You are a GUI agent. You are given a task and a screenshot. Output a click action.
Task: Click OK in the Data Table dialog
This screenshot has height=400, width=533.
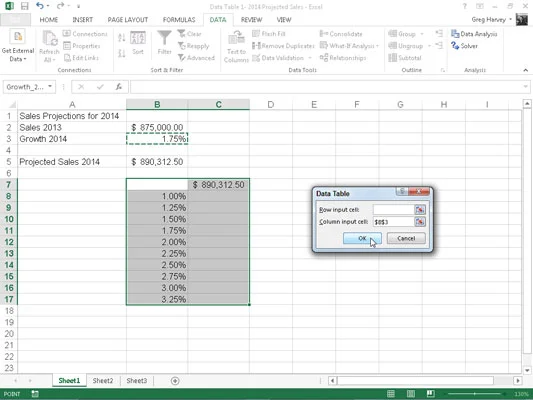click(362, 238)
